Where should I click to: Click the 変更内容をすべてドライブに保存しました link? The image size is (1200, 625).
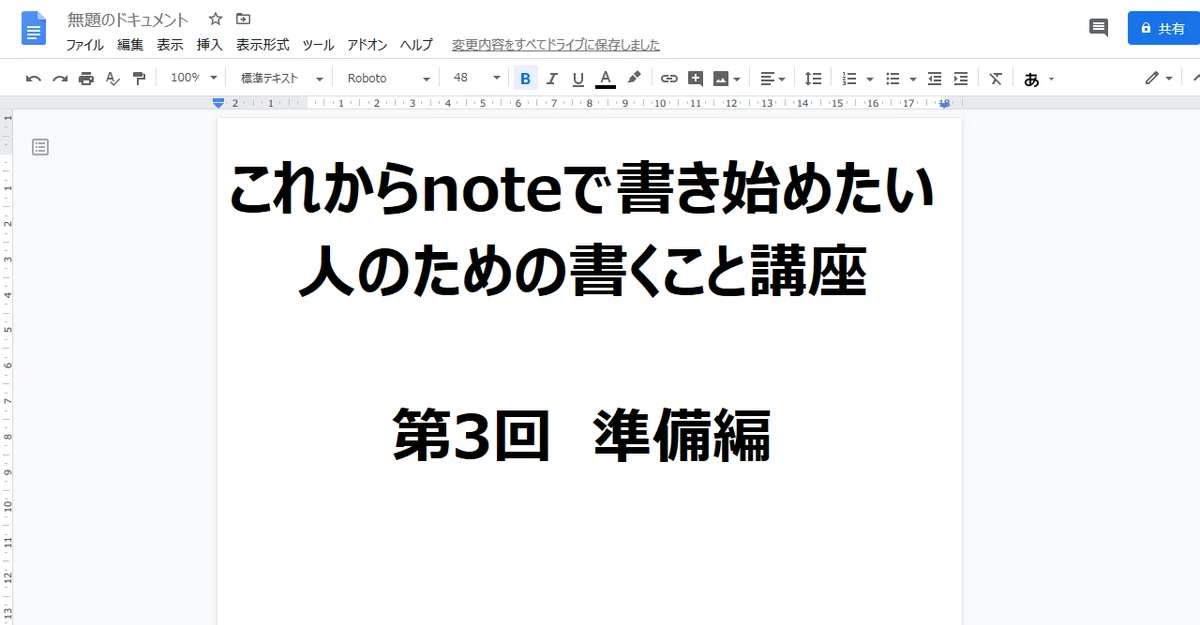coord(556,45)
